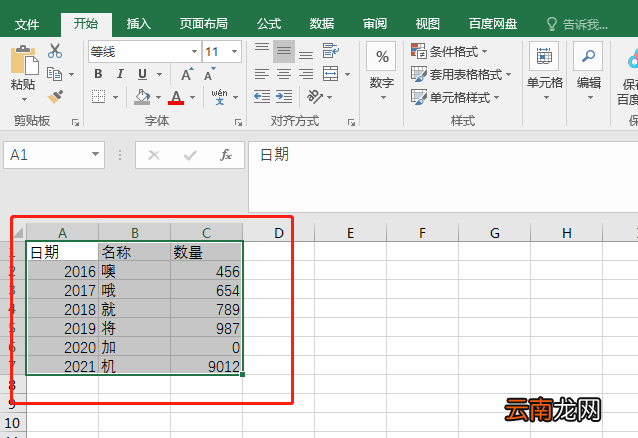Image resolution: width=638 pixels, height=438 pixels.
Task: Open font color dropdown arrow
Action: [192, 97]
